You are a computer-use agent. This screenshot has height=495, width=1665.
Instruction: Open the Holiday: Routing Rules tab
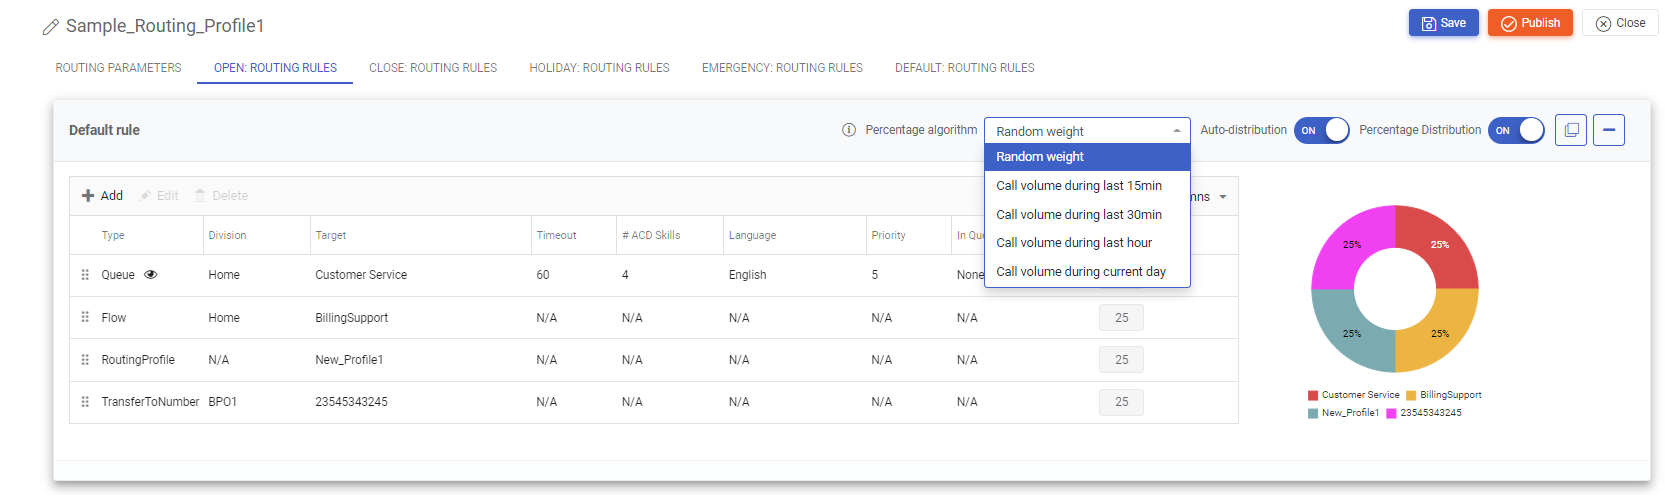click(599, 68)
